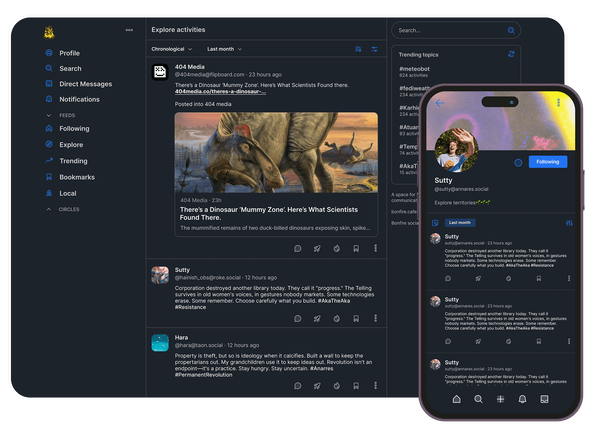Open the Chronological sort dropdown
The width and height of the screenshot is (600, 429).
tap(173, 48)
